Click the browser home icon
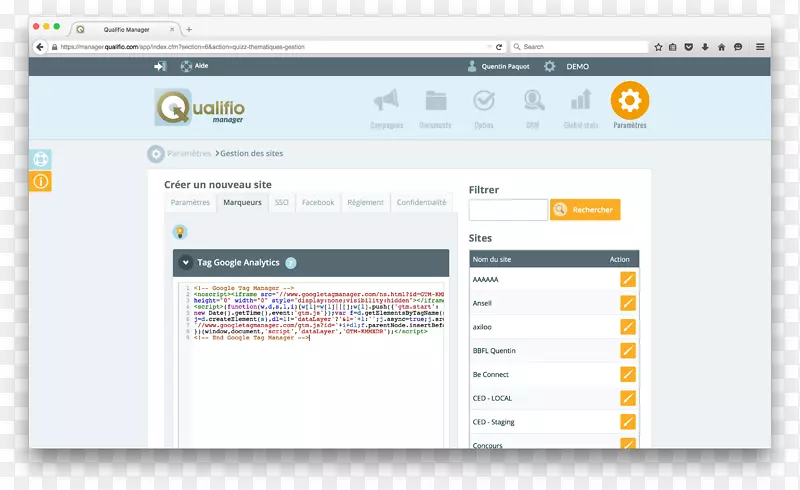This screenshot has width=800, height=490. 721,47
